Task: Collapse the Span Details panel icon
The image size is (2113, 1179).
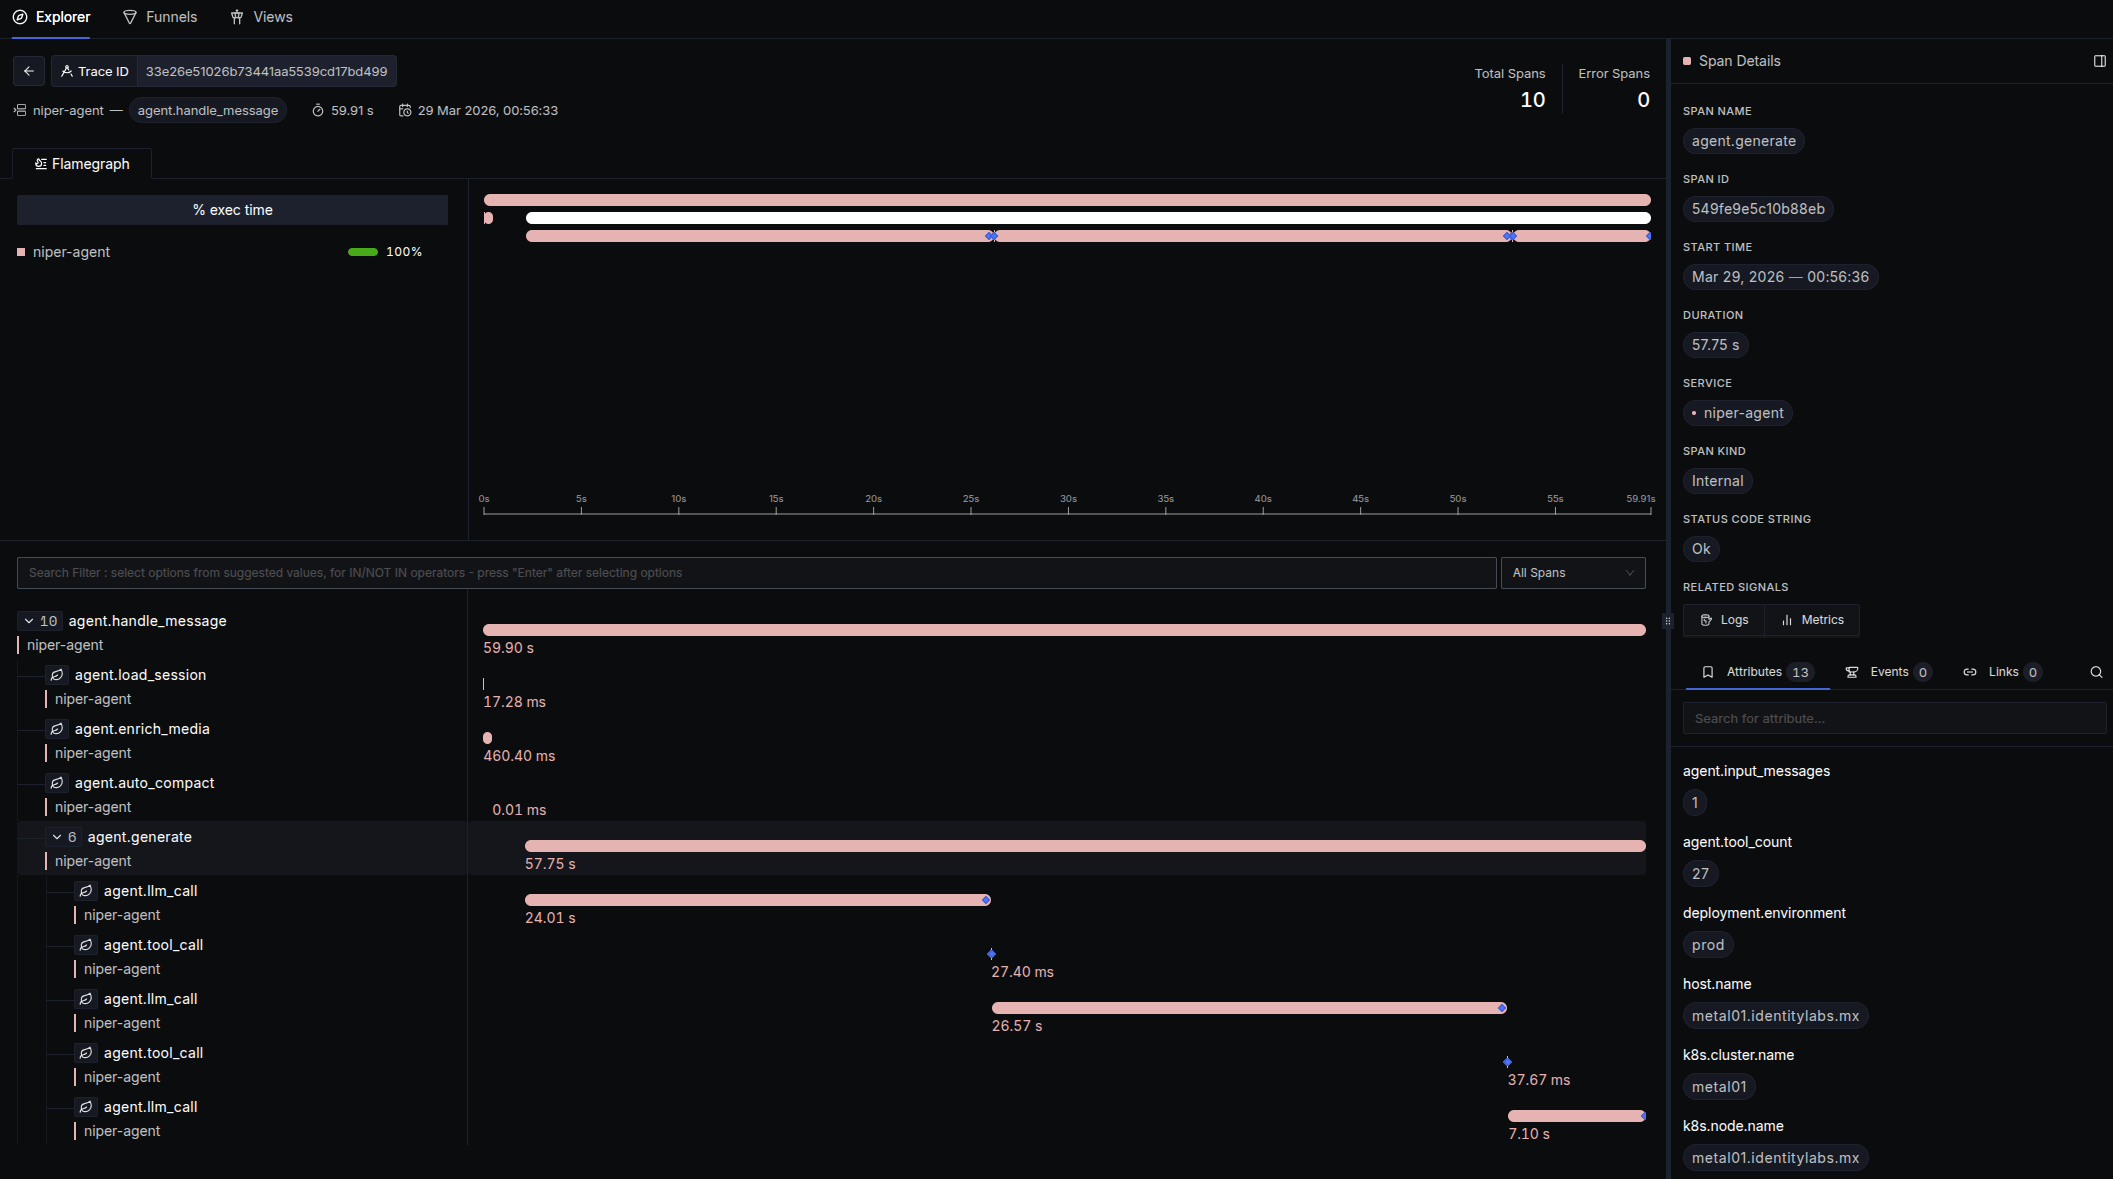Action: (x=2099, y=61)
